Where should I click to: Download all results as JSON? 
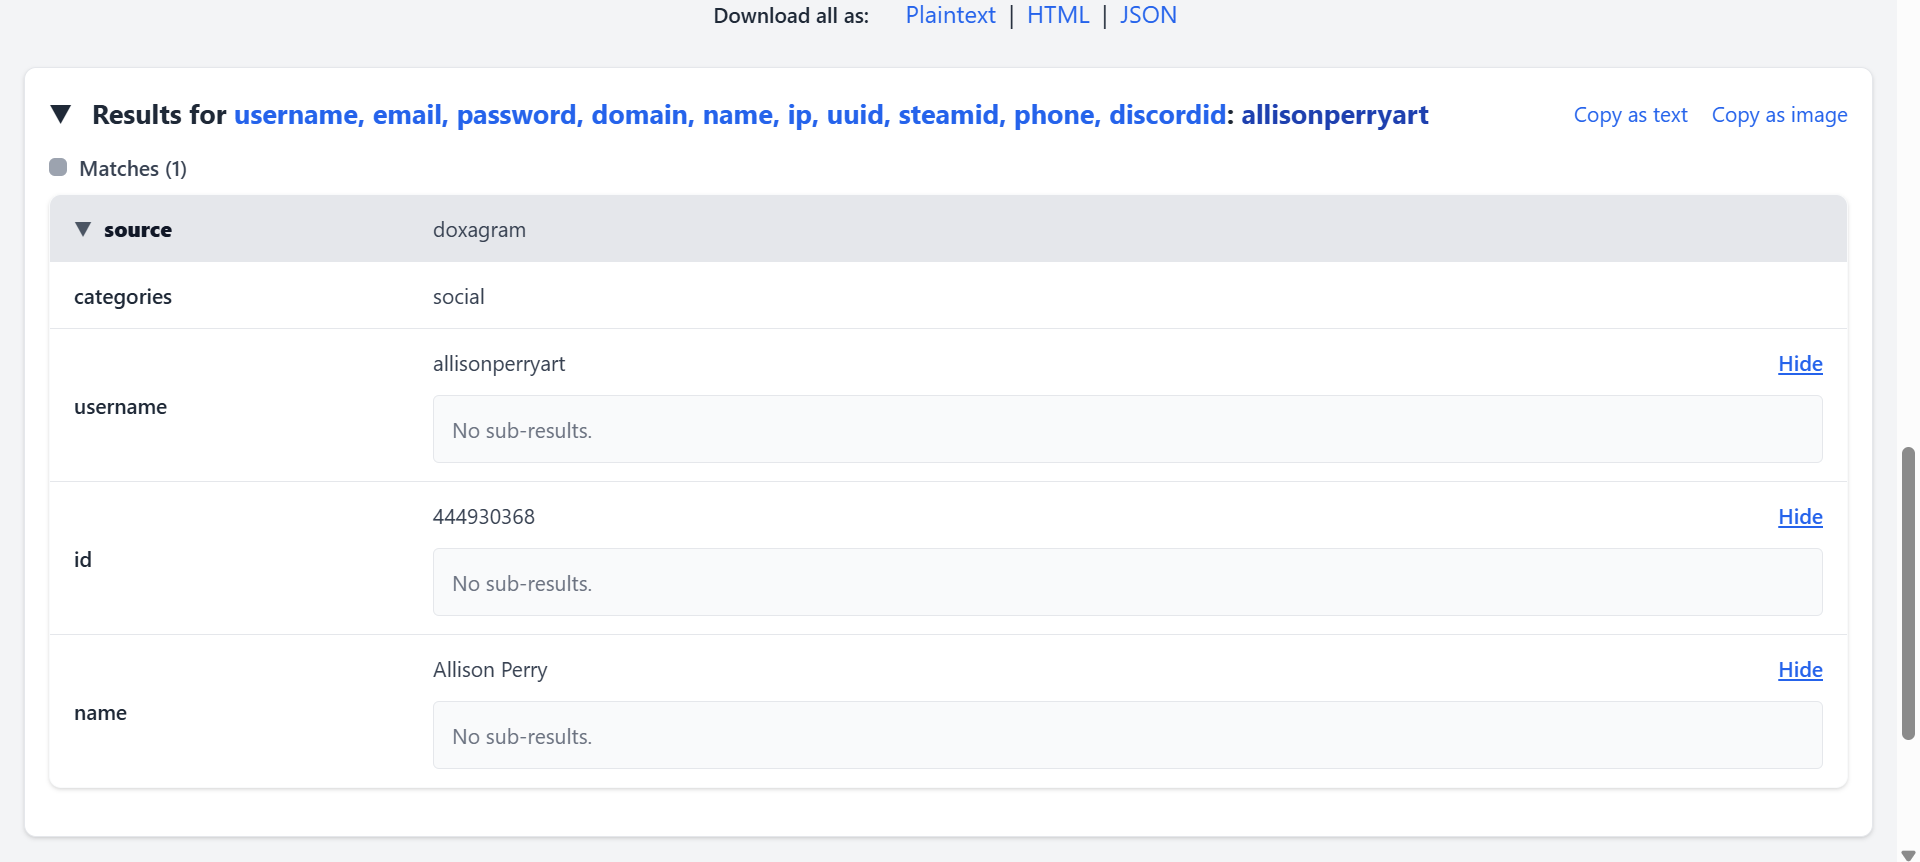pyautogui.click(x=1147, y=16)
